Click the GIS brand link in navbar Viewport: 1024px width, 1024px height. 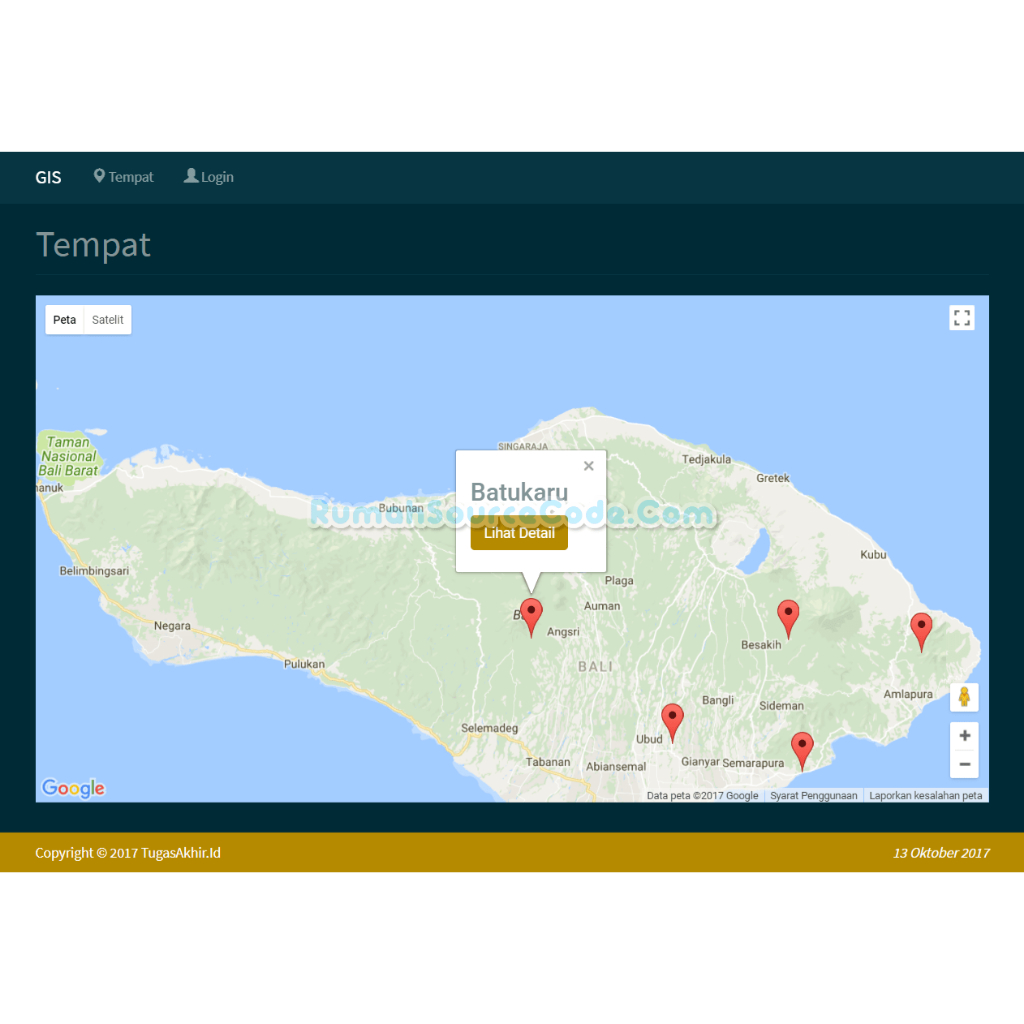[48, 178]
